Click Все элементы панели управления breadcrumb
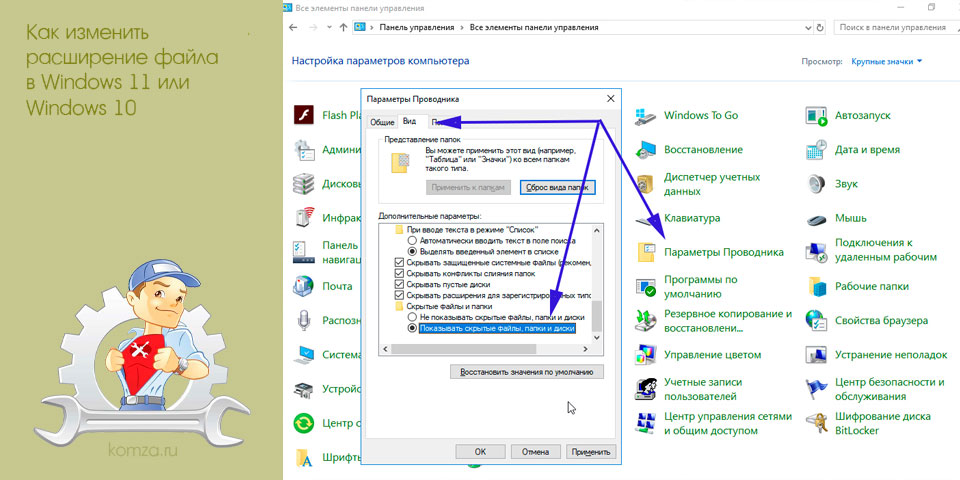960x480 pixels. point(534,28)
